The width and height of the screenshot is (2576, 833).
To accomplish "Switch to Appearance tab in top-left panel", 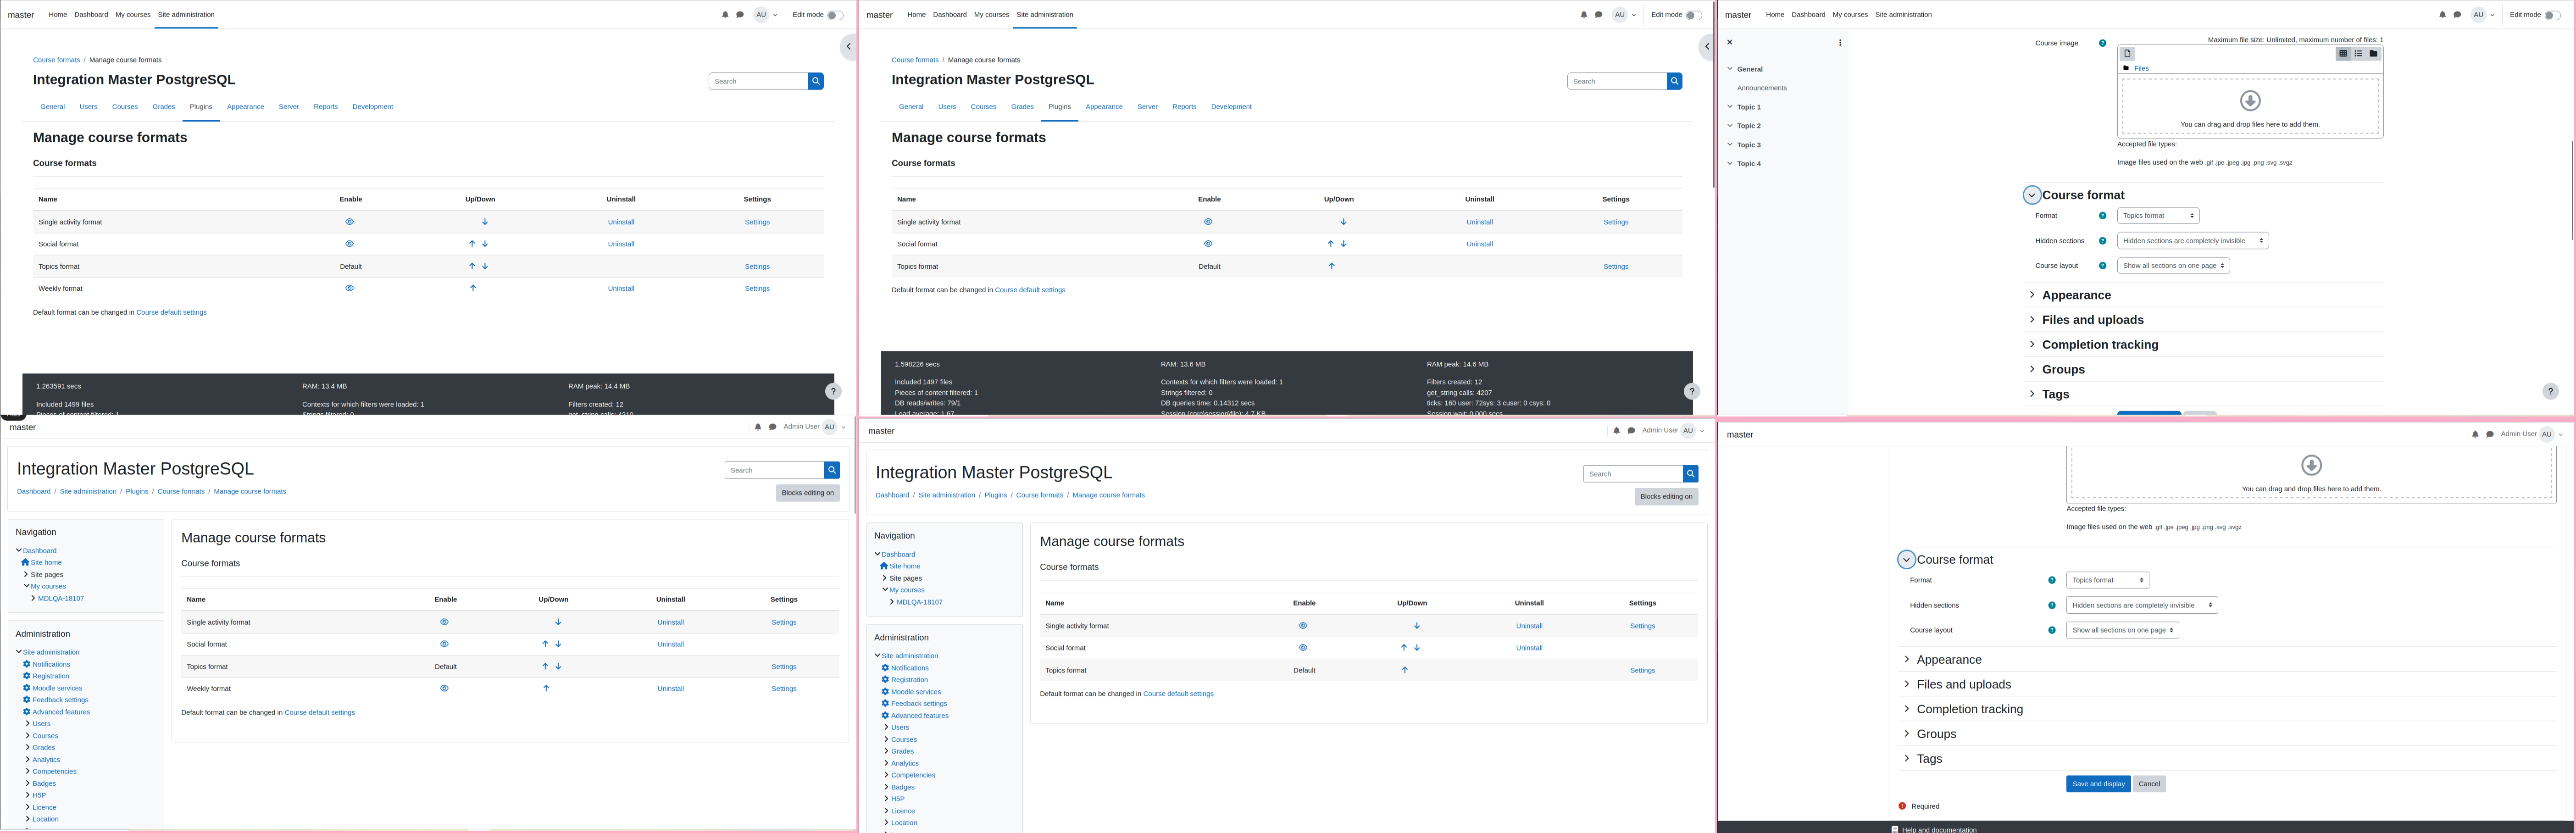I will pos(245,107).
